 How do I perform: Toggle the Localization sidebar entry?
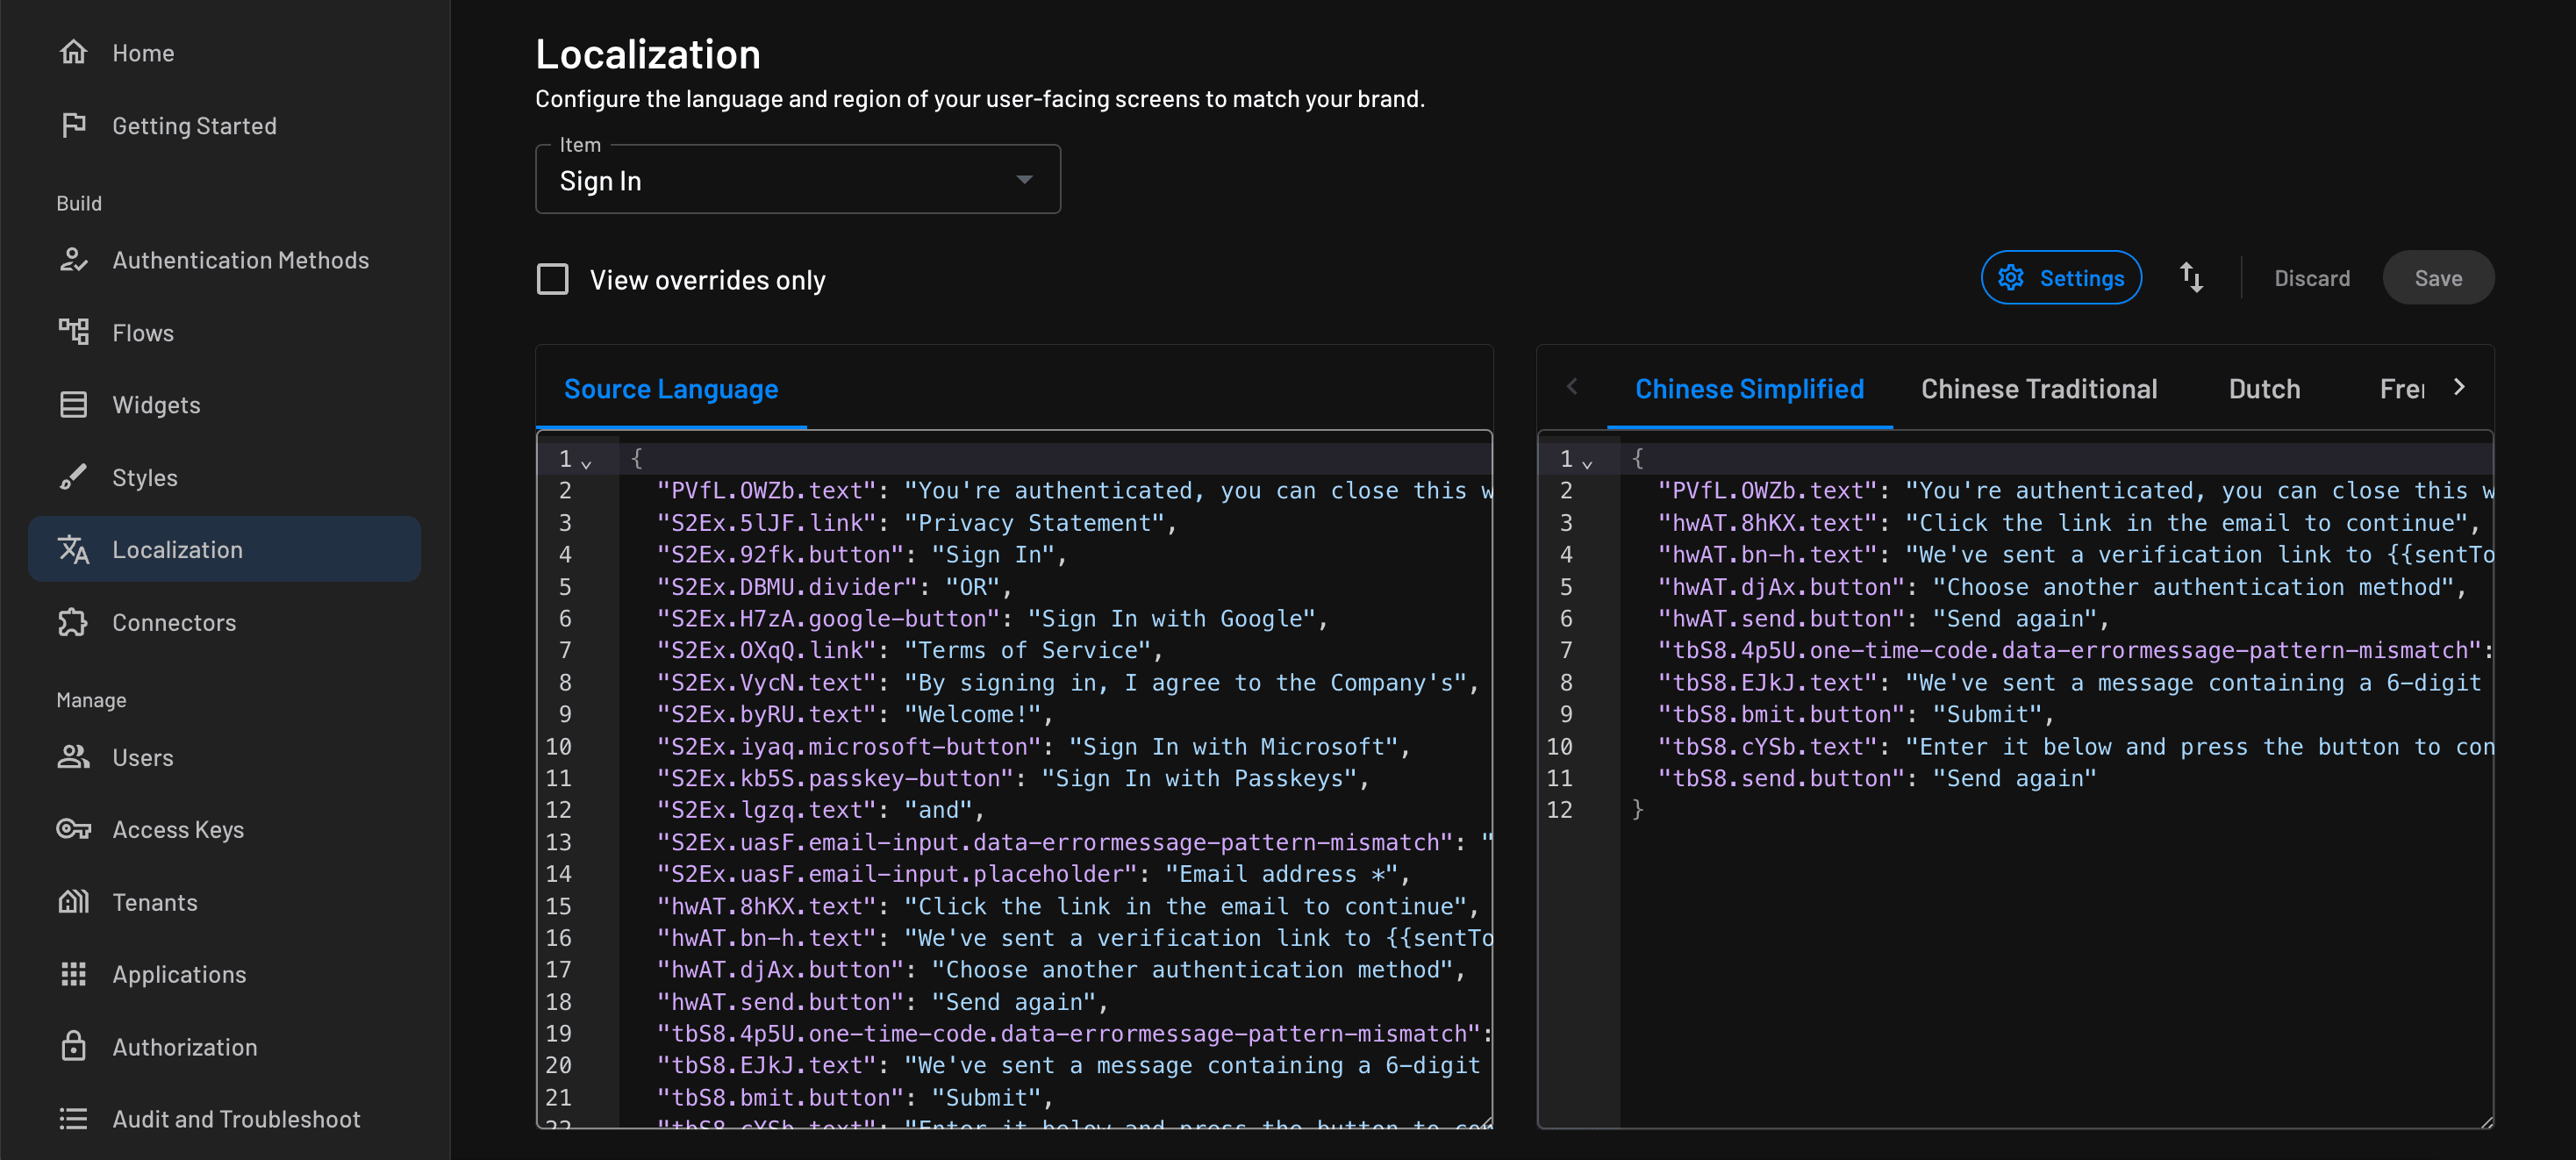[176, 549]
